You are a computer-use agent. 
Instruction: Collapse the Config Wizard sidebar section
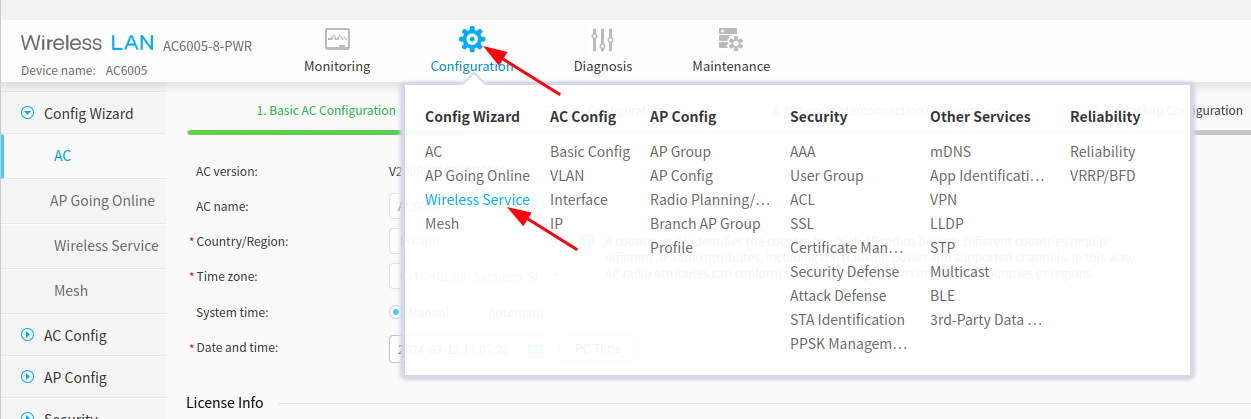click(x=27, y=114)
